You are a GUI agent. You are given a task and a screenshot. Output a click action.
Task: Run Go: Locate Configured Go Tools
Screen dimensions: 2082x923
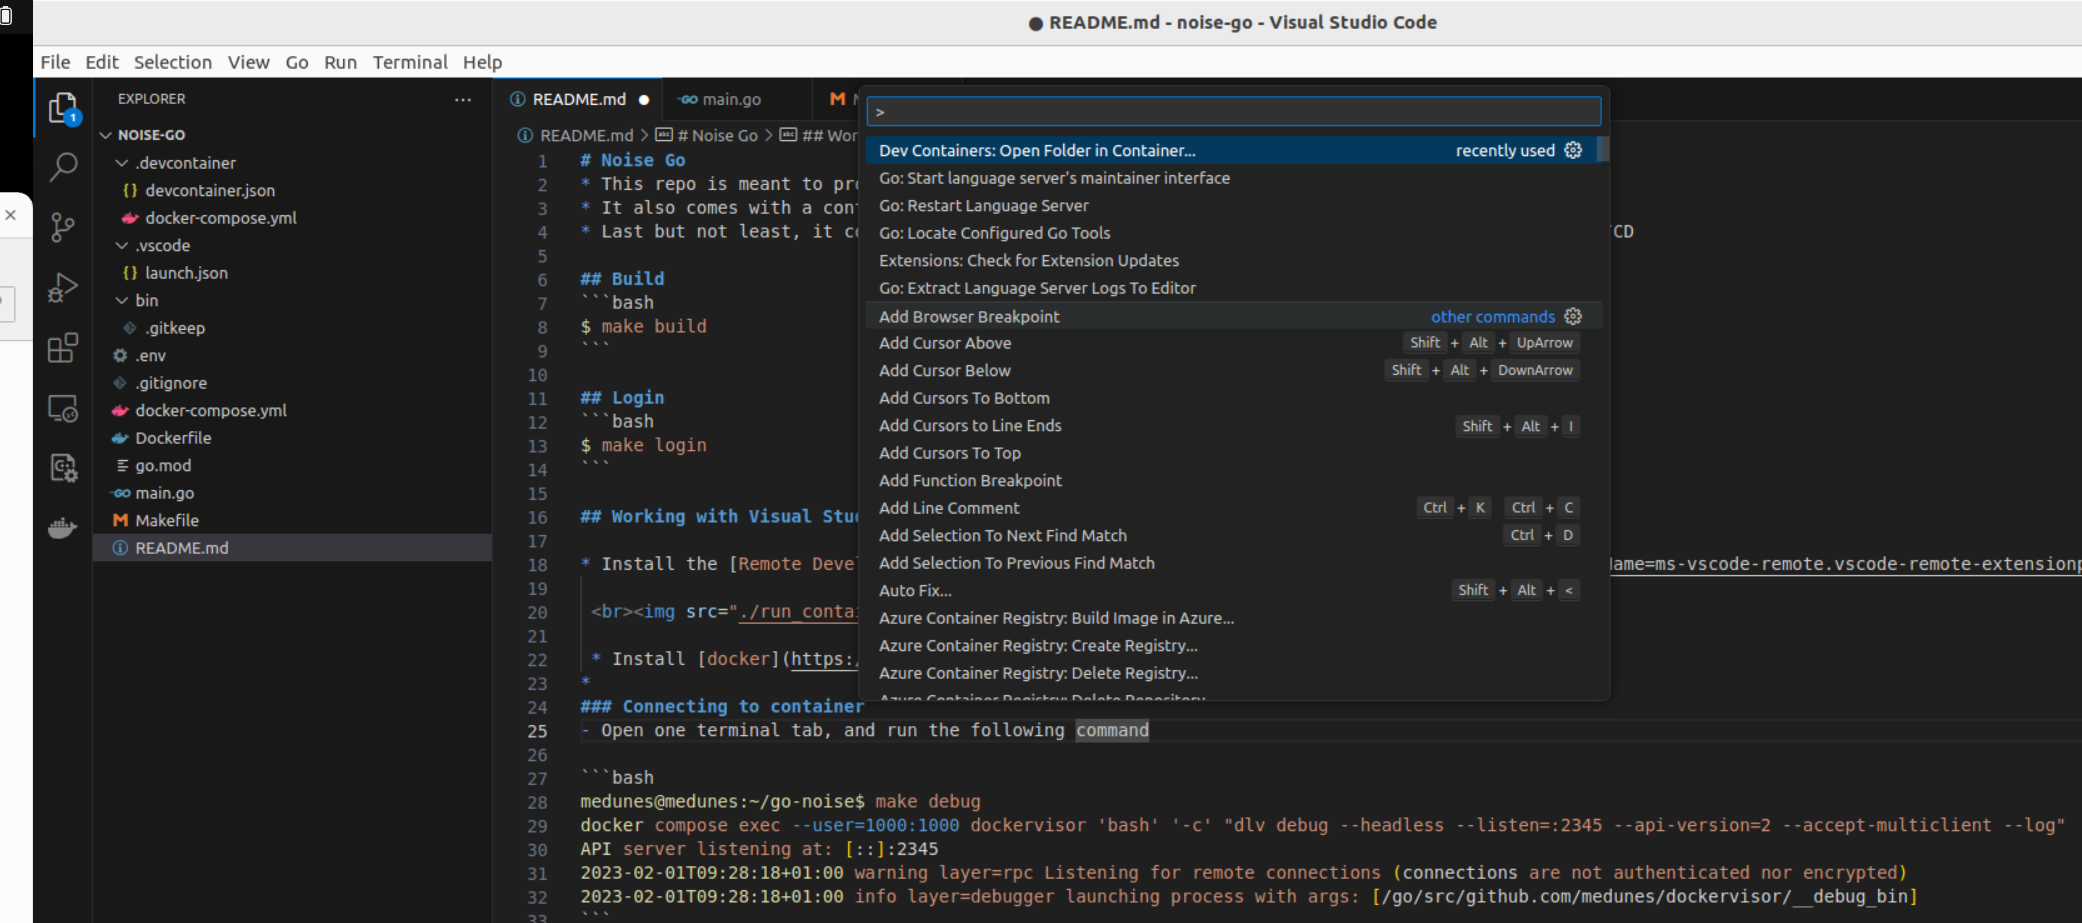click(x=1233, y=233)
